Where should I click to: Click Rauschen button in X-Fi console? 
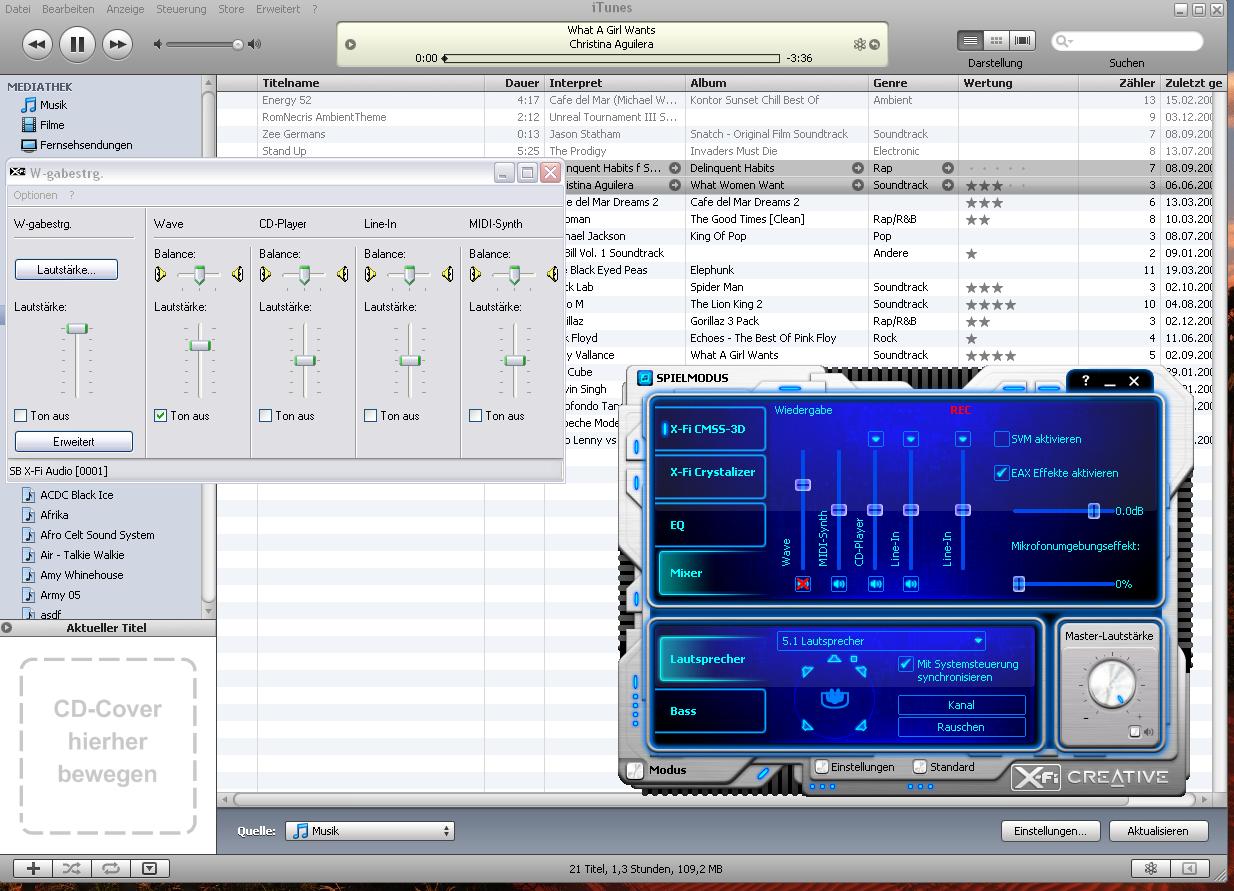point(961,727)
